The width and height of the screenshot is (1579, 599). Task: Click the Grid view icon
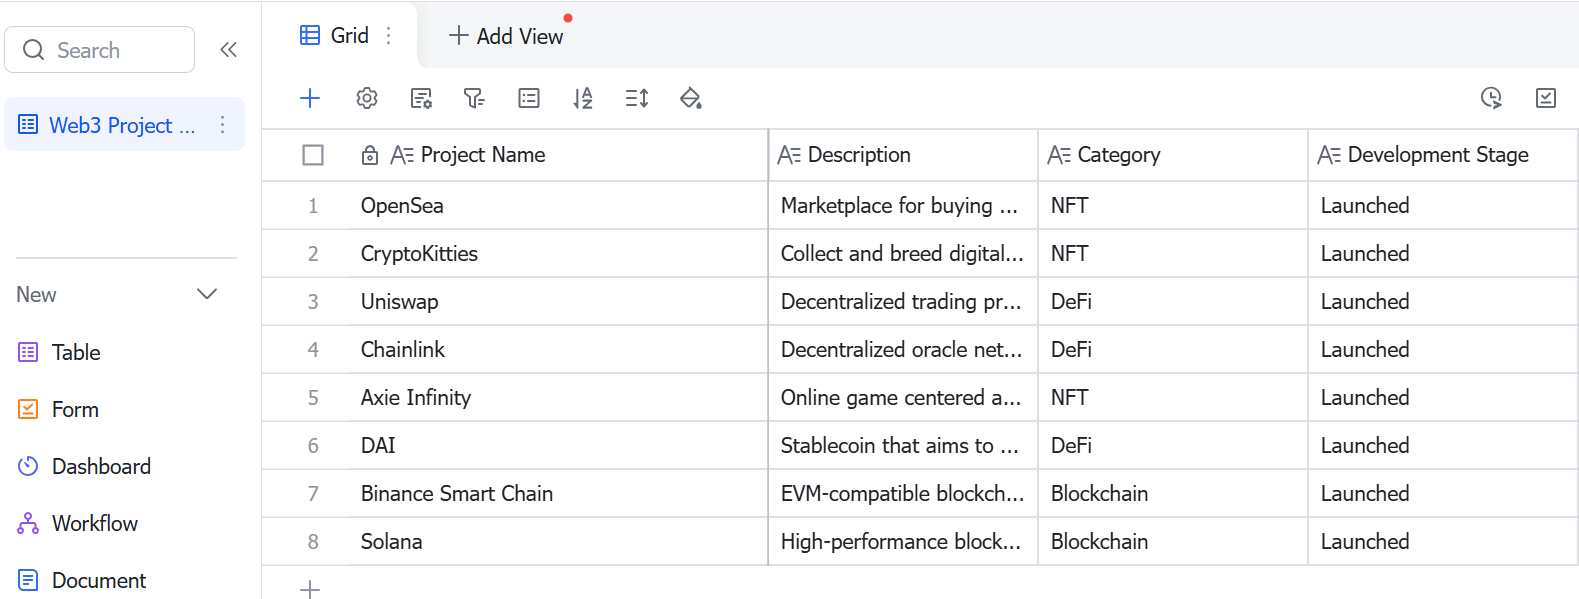pos(310,35)
